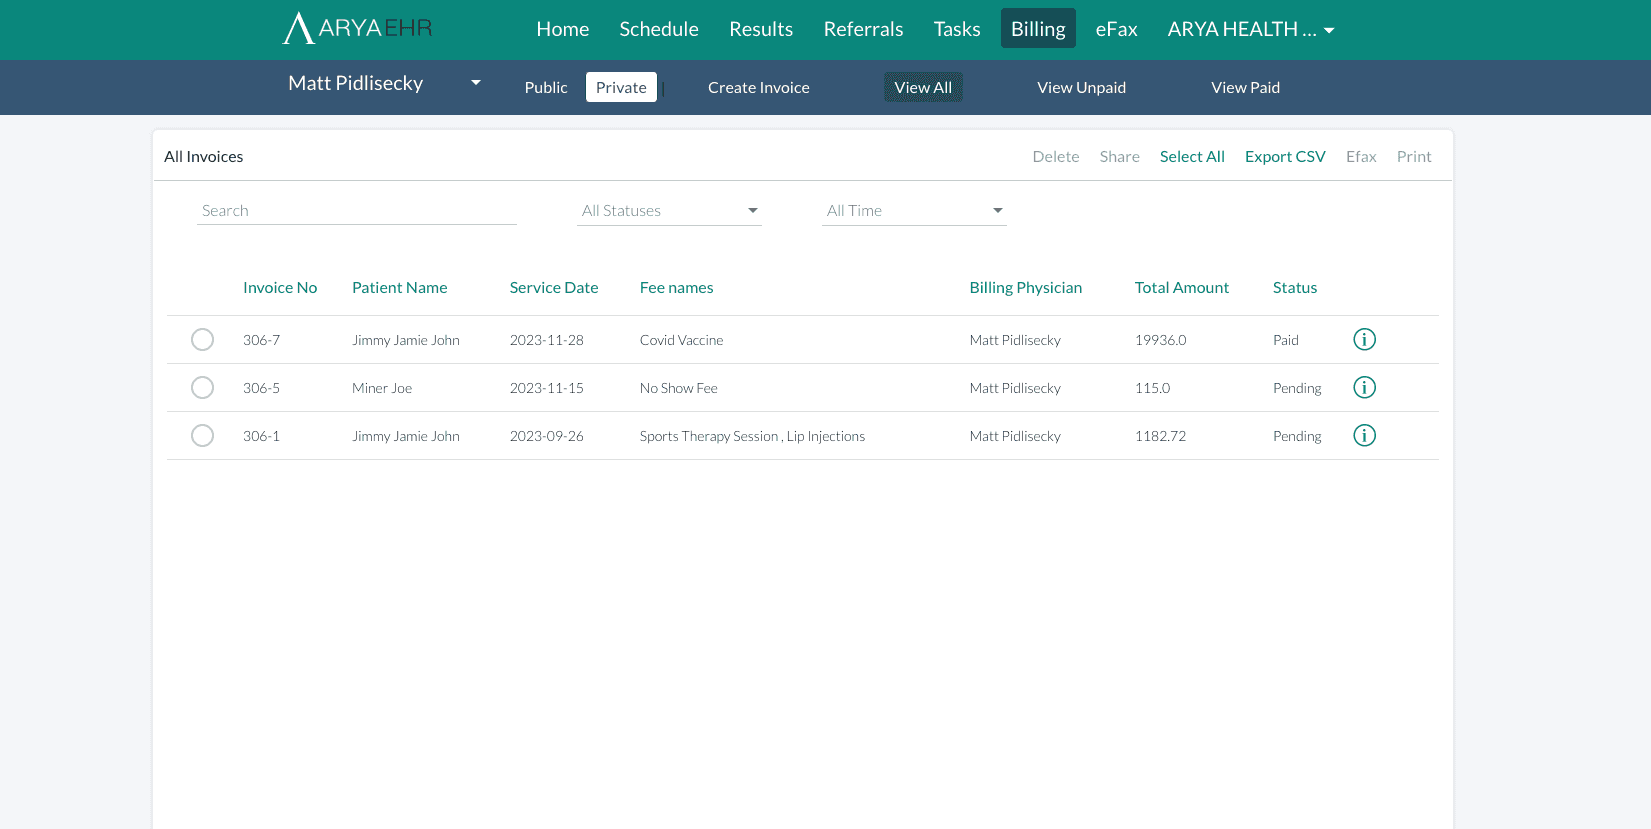Open the Billing menu
The height and width of the screenshot is (829, 1651).
(x=1038, y=29)
